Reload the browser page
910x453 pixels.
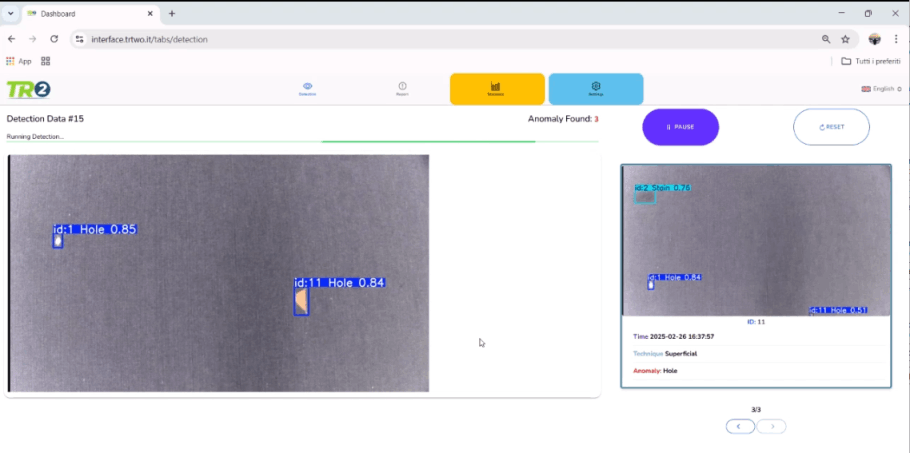pyautogui.click(x=54, y=39)
